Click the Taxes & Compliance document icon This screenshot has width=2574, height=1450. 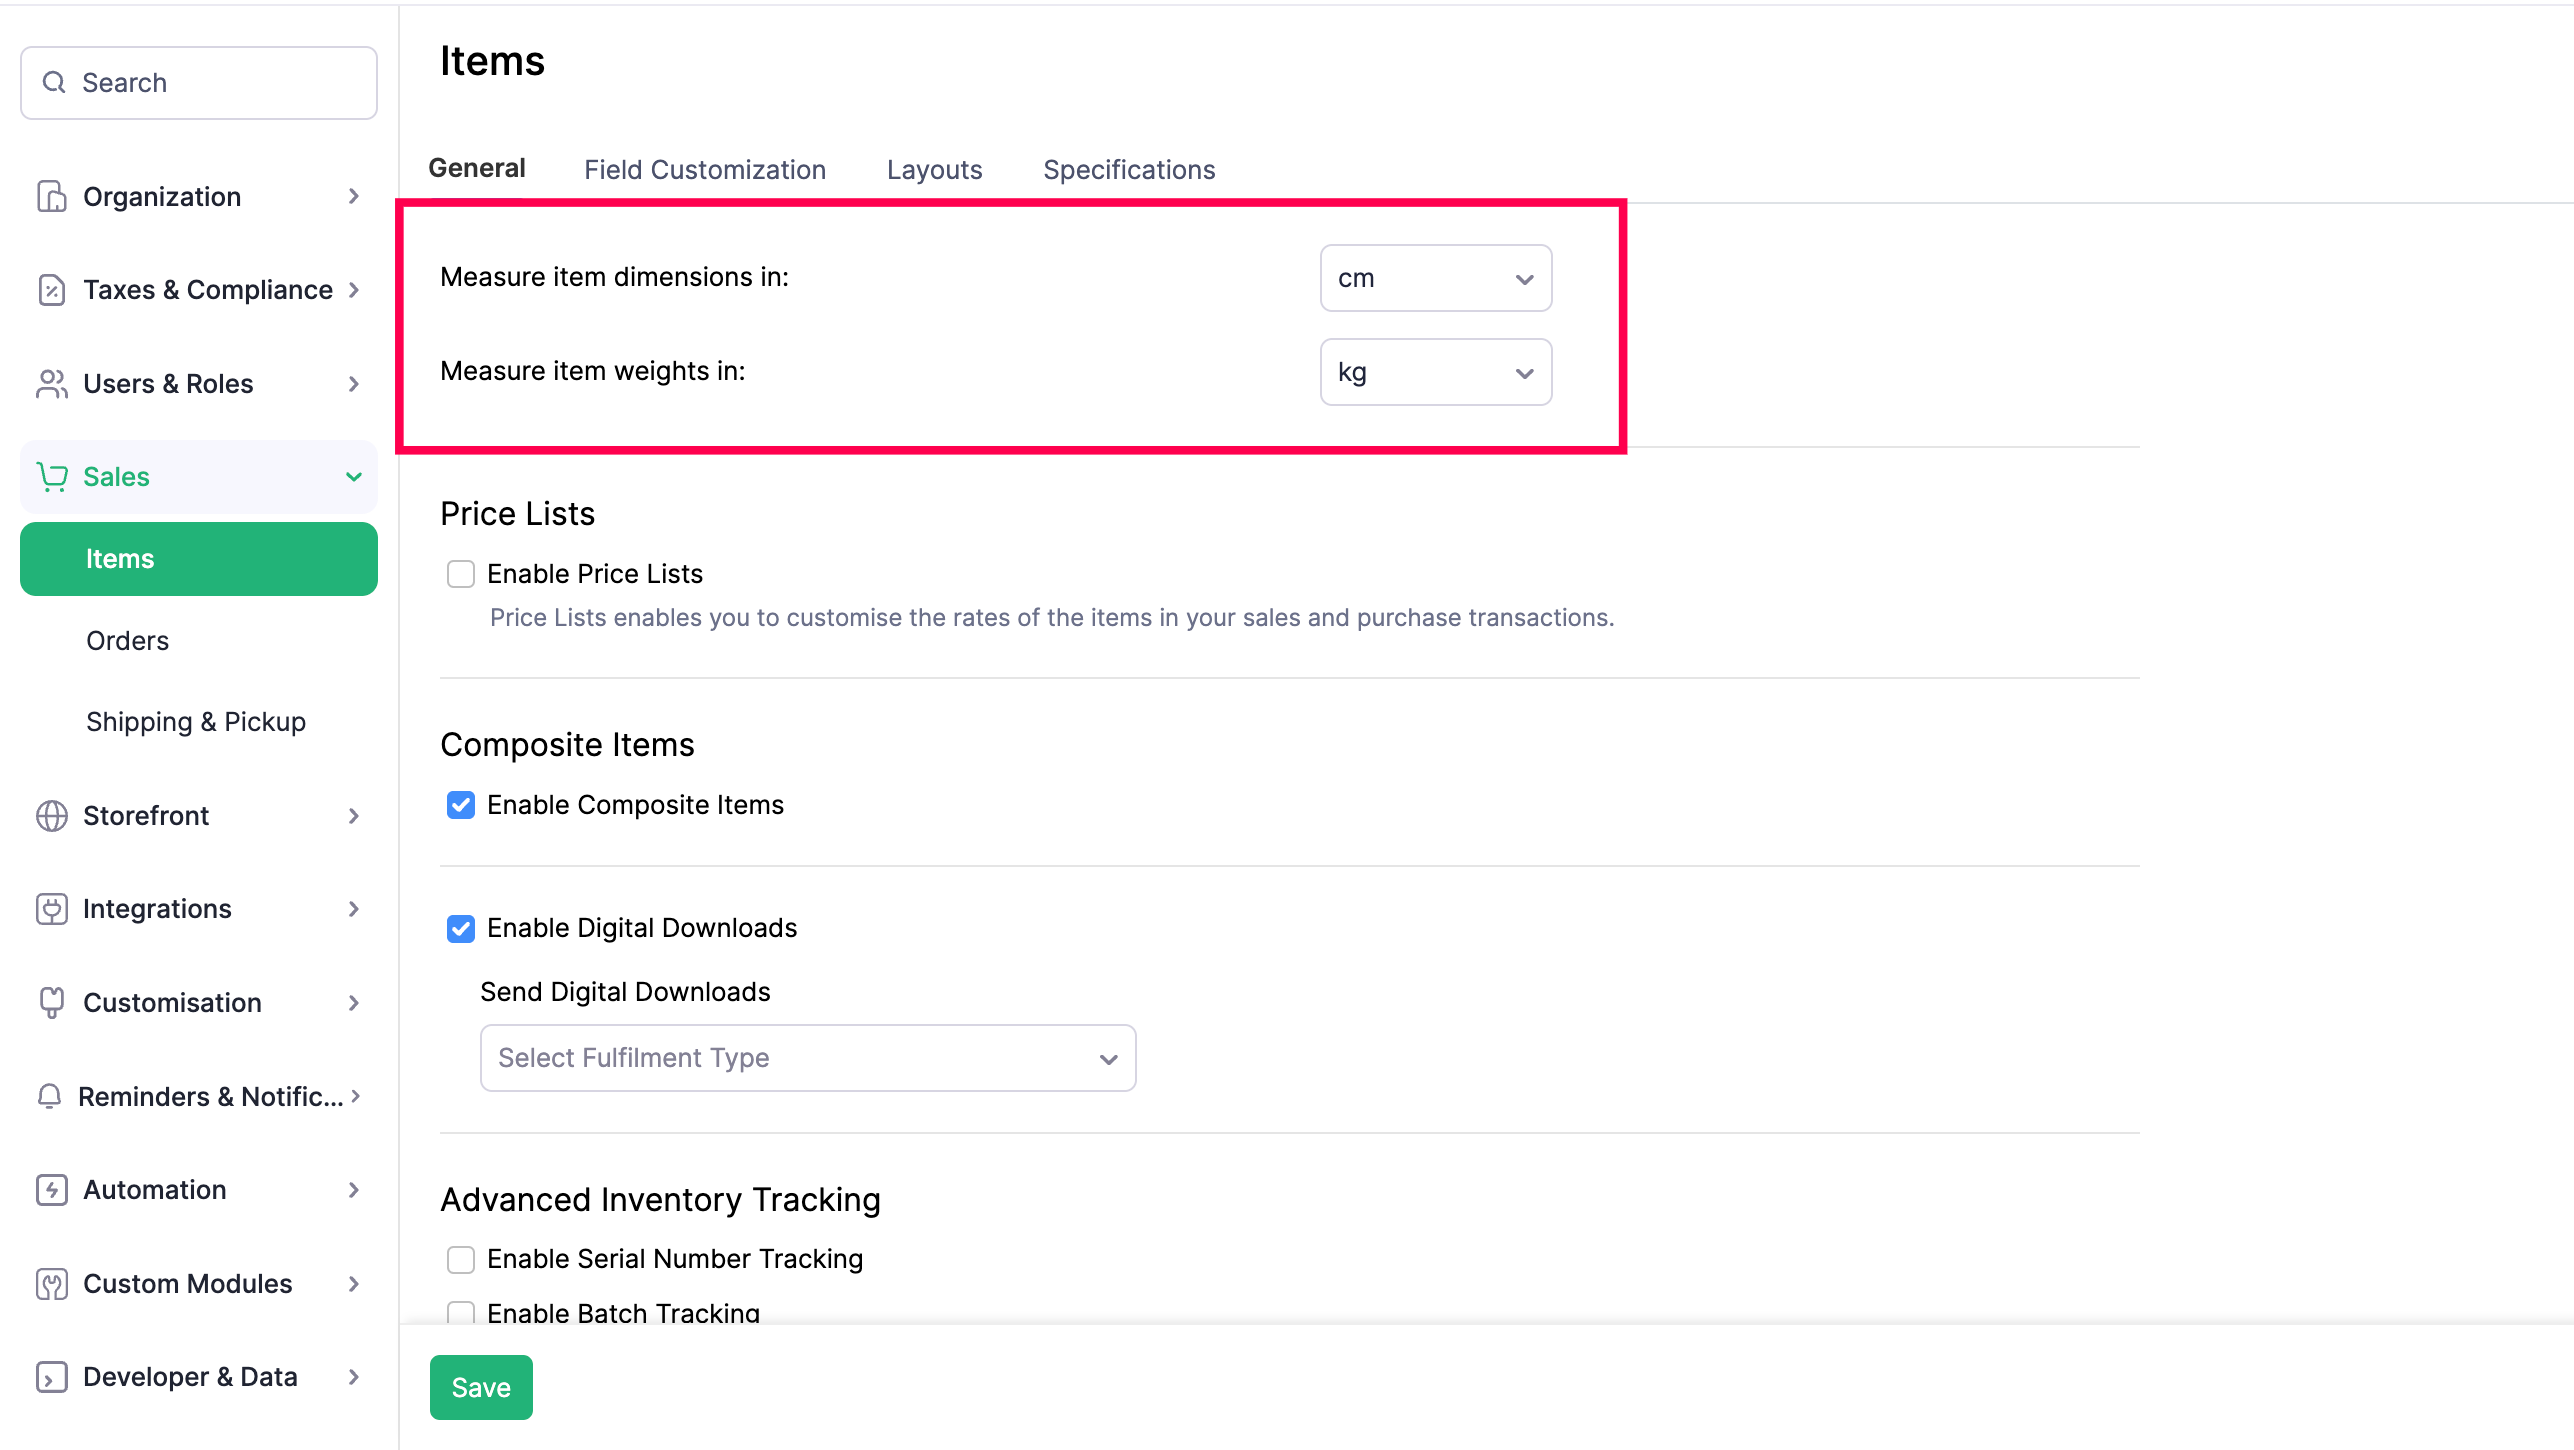(51, 290)
